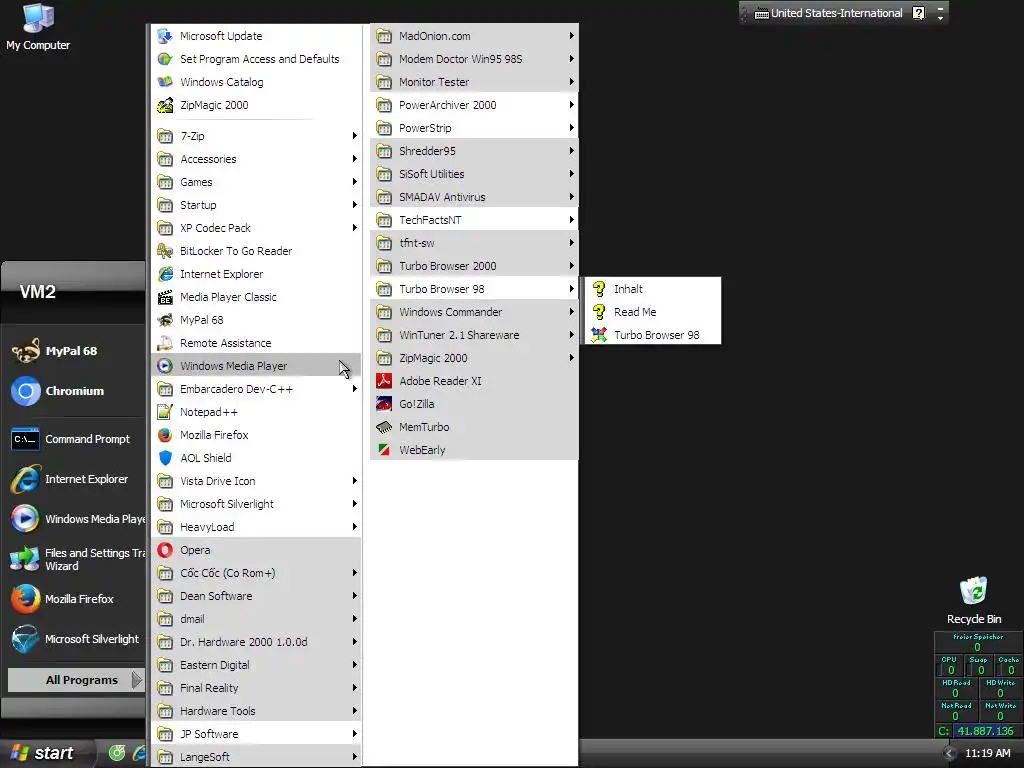Click the Files and Settings Transfer Wizard icon

click(25, 559)
